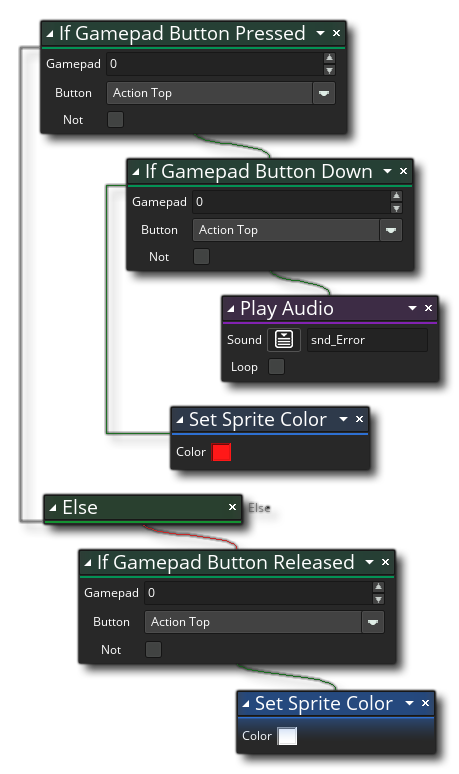Close the If Gamepad Button Down node
Screen dimensions: 459x774
404,171
